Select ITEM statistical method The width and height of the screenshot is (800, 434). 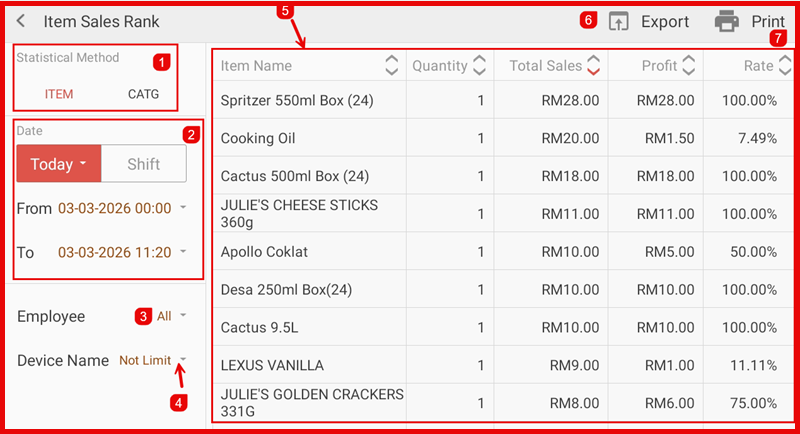[59, 94]
